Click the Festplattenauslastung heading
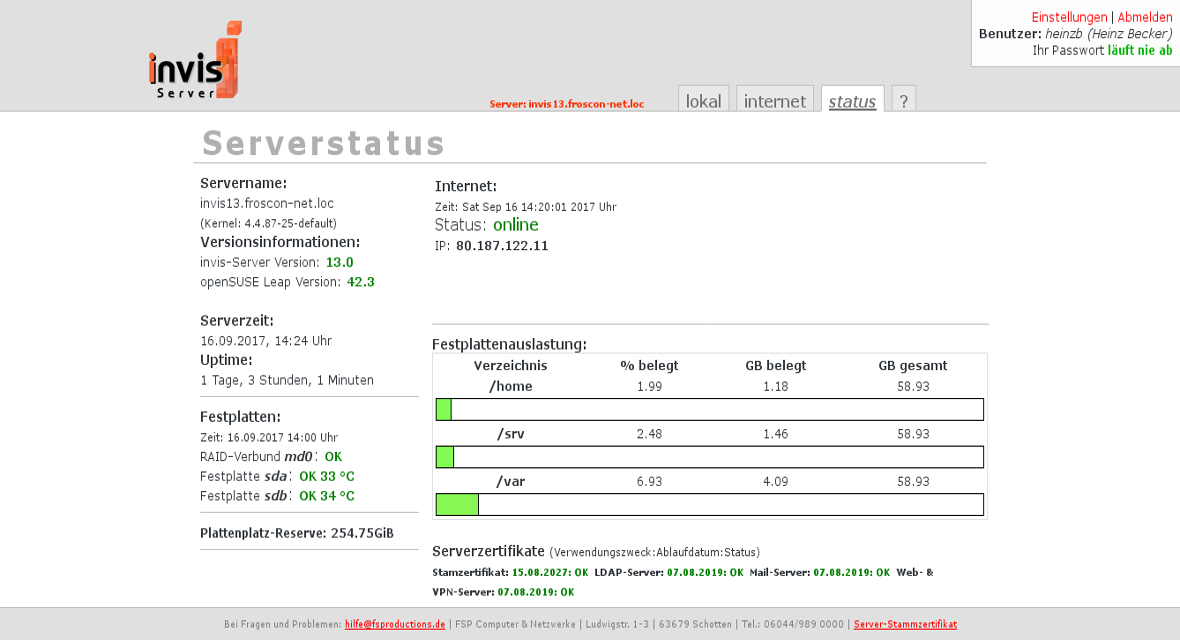This screenshot has width=1180, height=640. click(509, 344)
